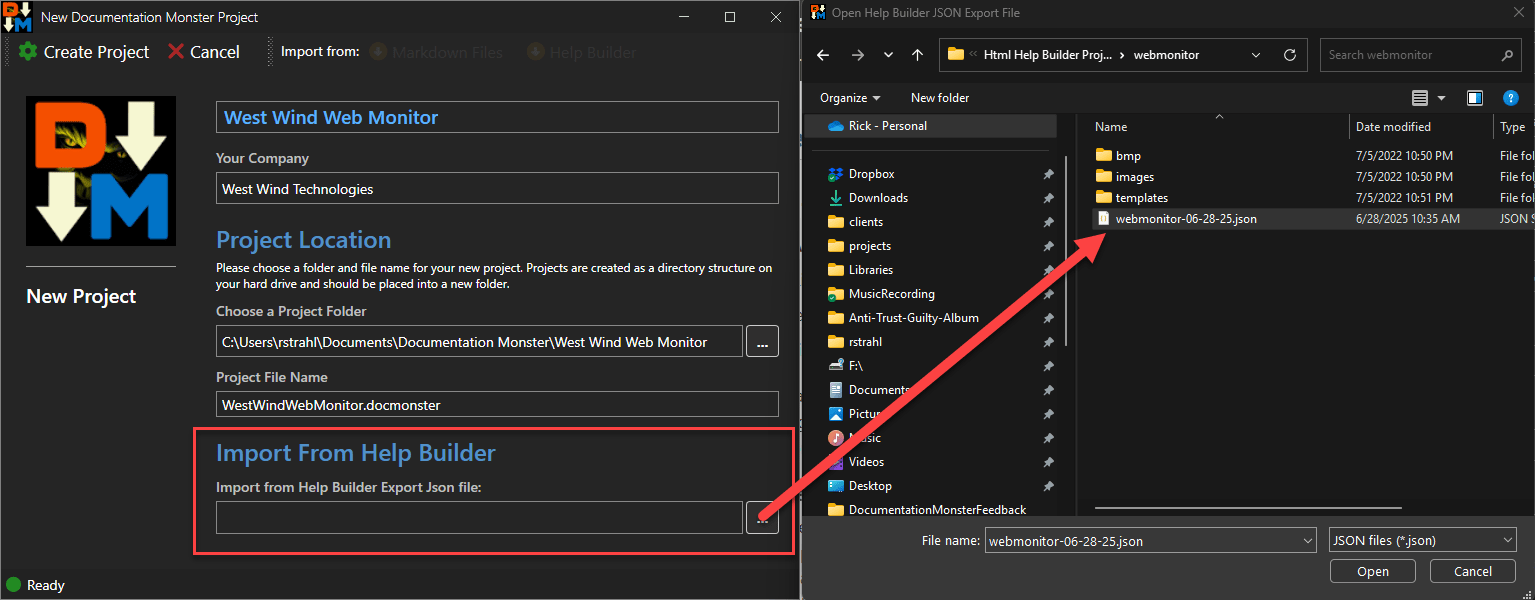Toggle the preview pane icon
Viewport: 1535px width, 600px height.
coord(1475,98)
